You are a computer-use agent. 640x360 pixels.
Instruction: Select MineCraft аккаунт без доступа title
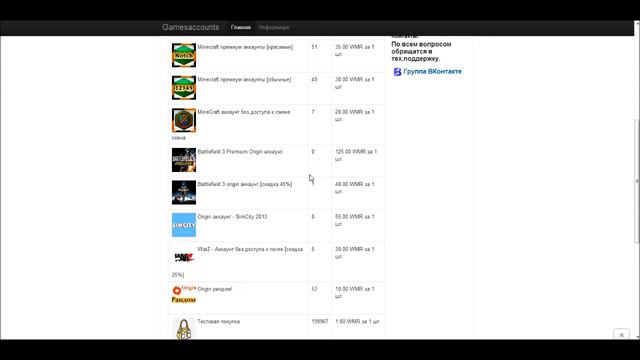pyautogui.click(x=244, y=112)
